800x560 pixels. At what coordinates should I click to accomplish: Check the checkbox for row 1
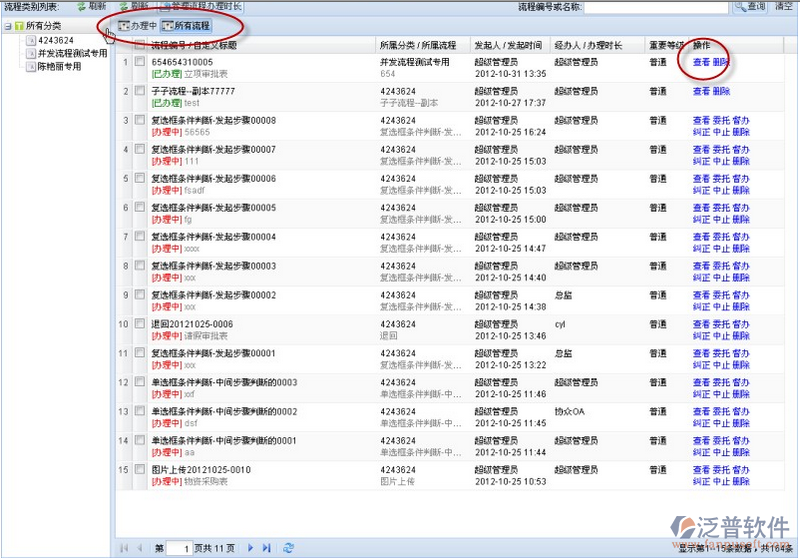140,62
